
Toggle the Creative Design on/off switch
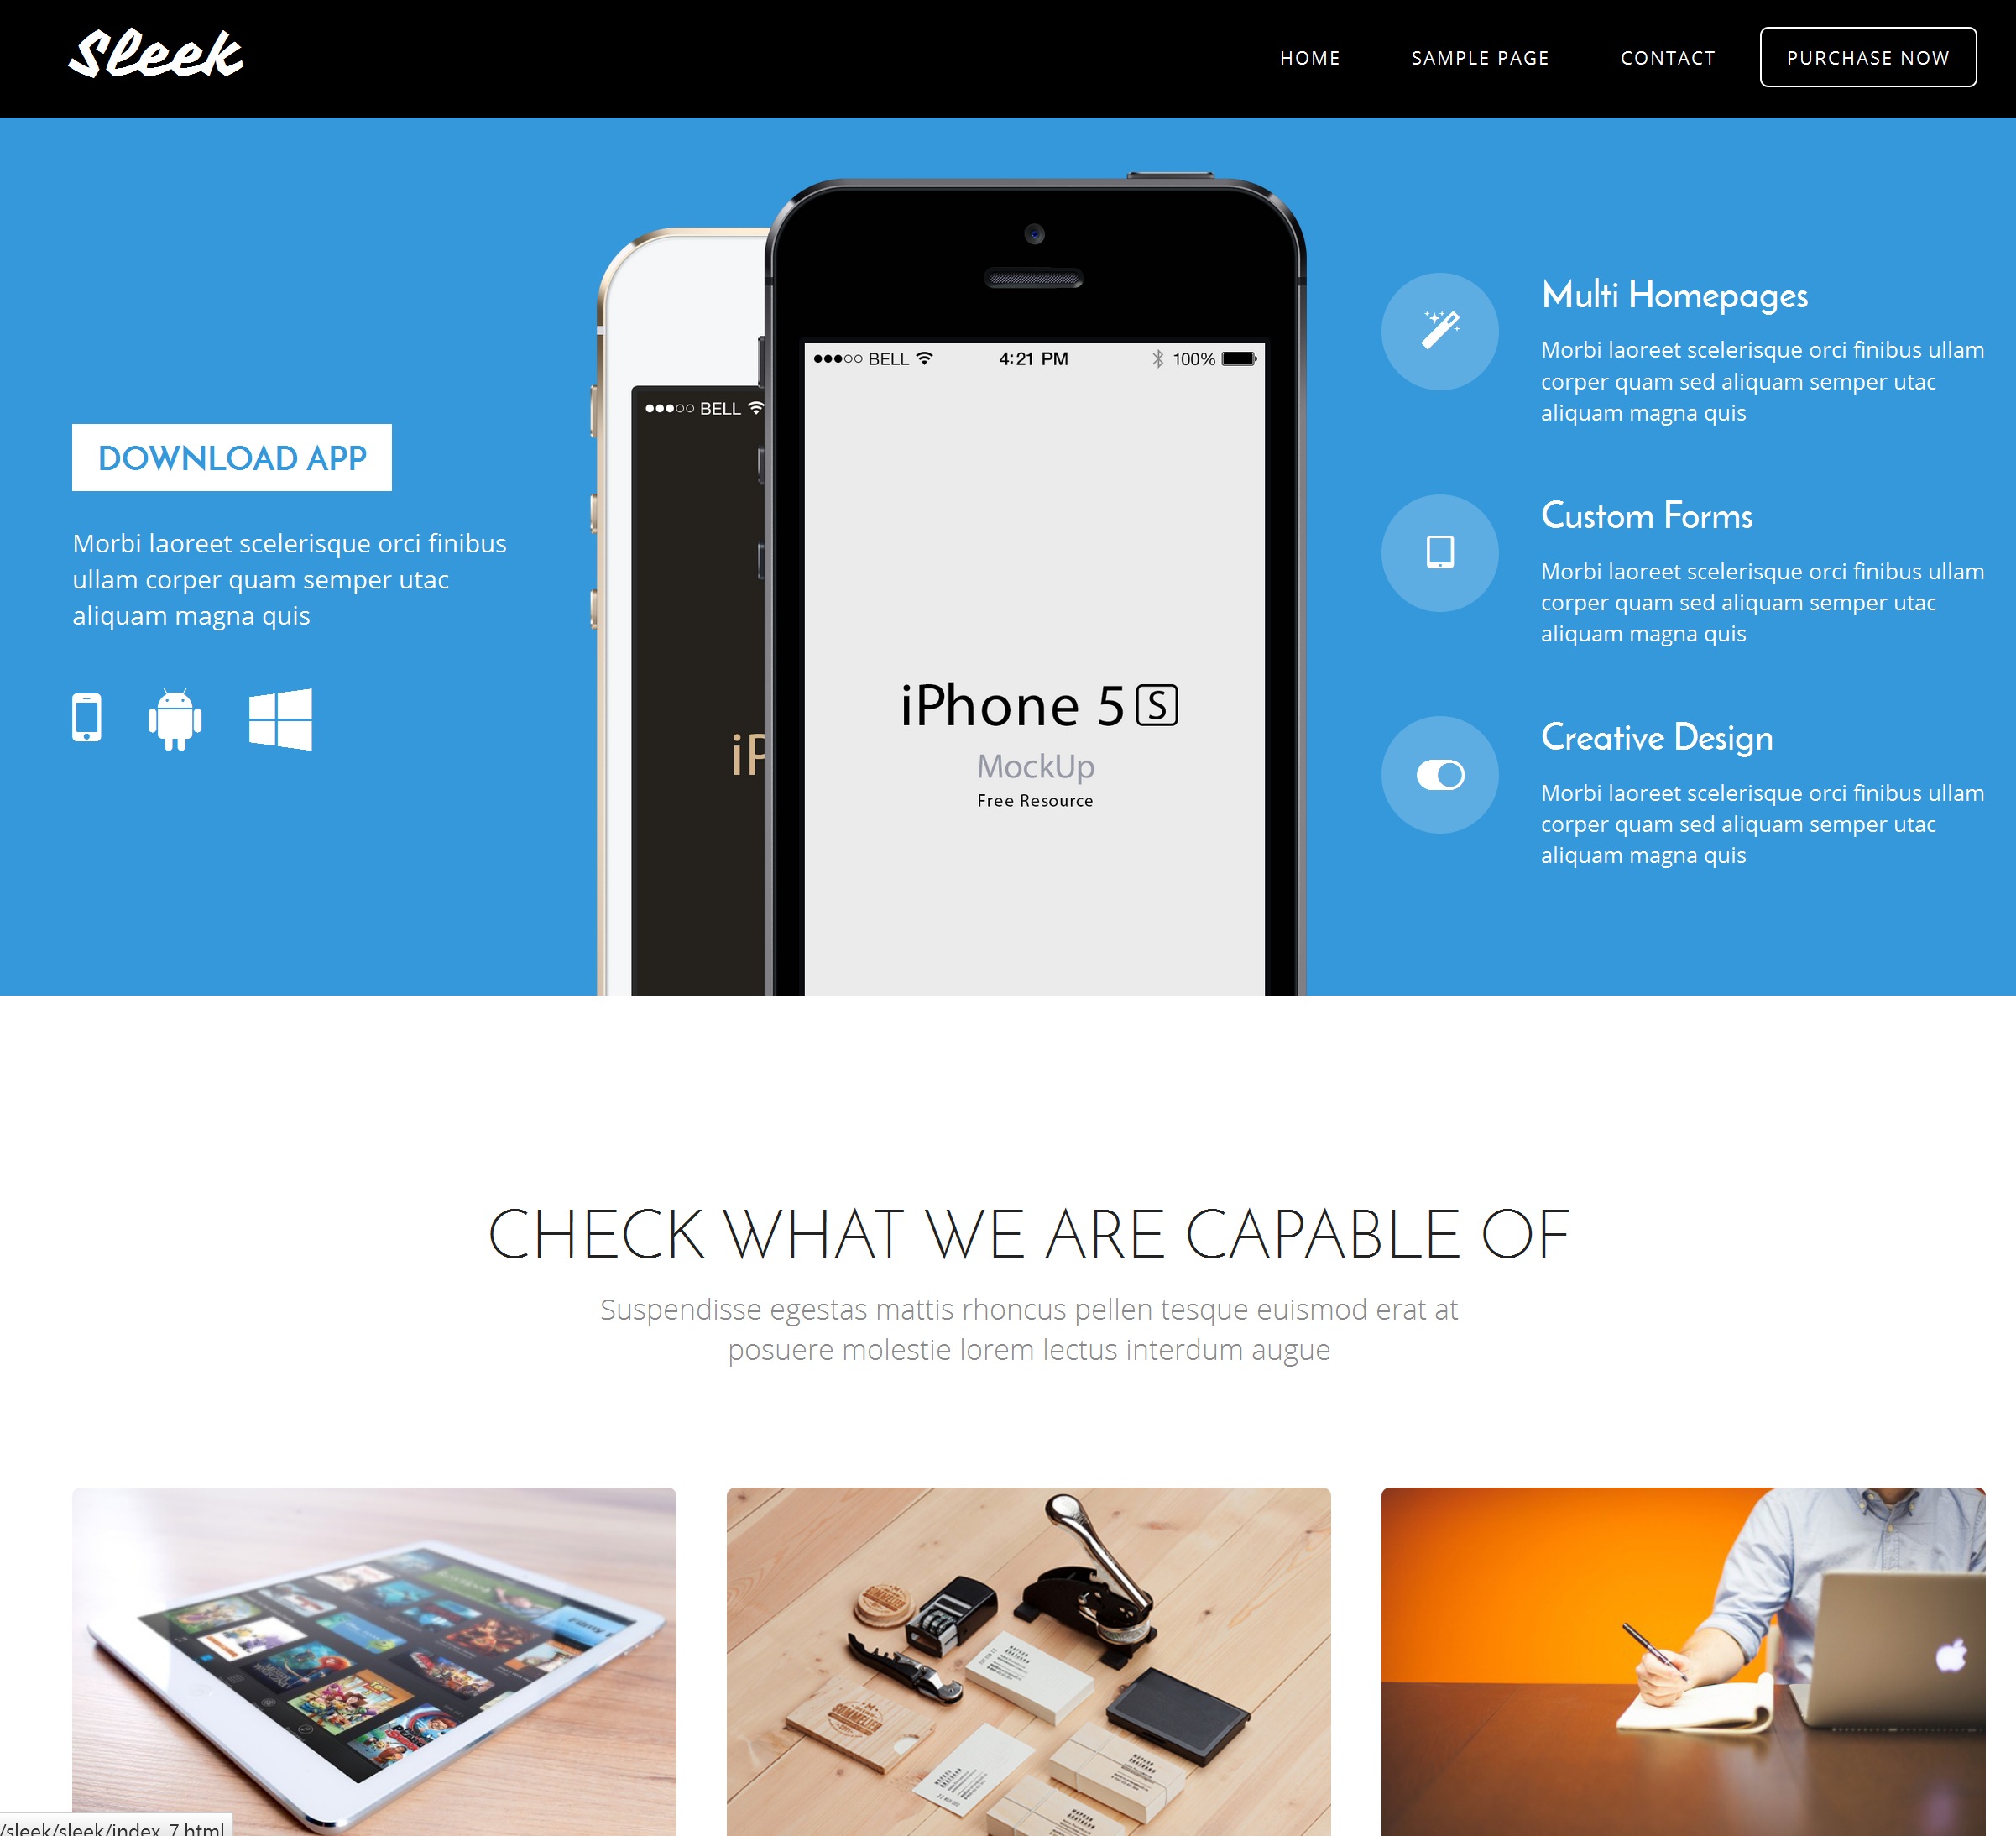(1442, 775)
